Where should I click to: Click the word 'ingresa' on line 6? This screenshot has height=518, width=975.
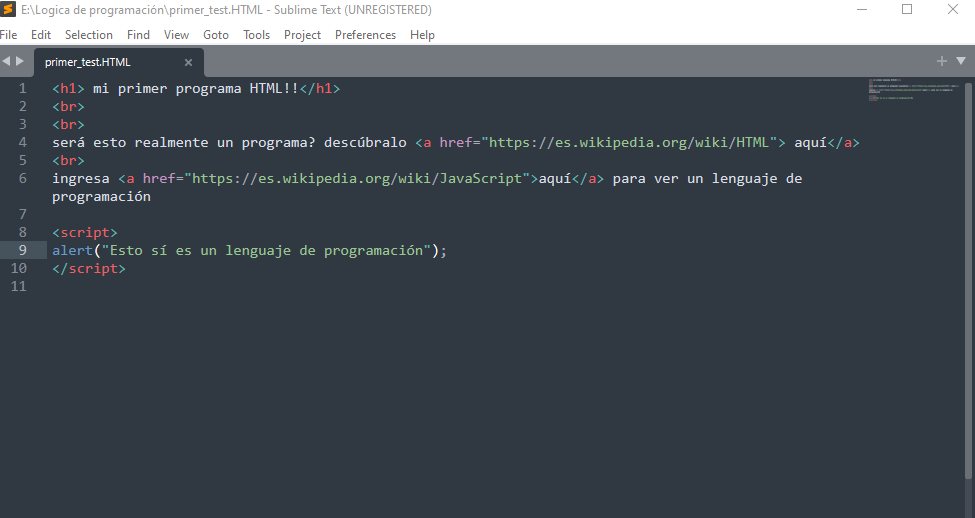(81, 178)
